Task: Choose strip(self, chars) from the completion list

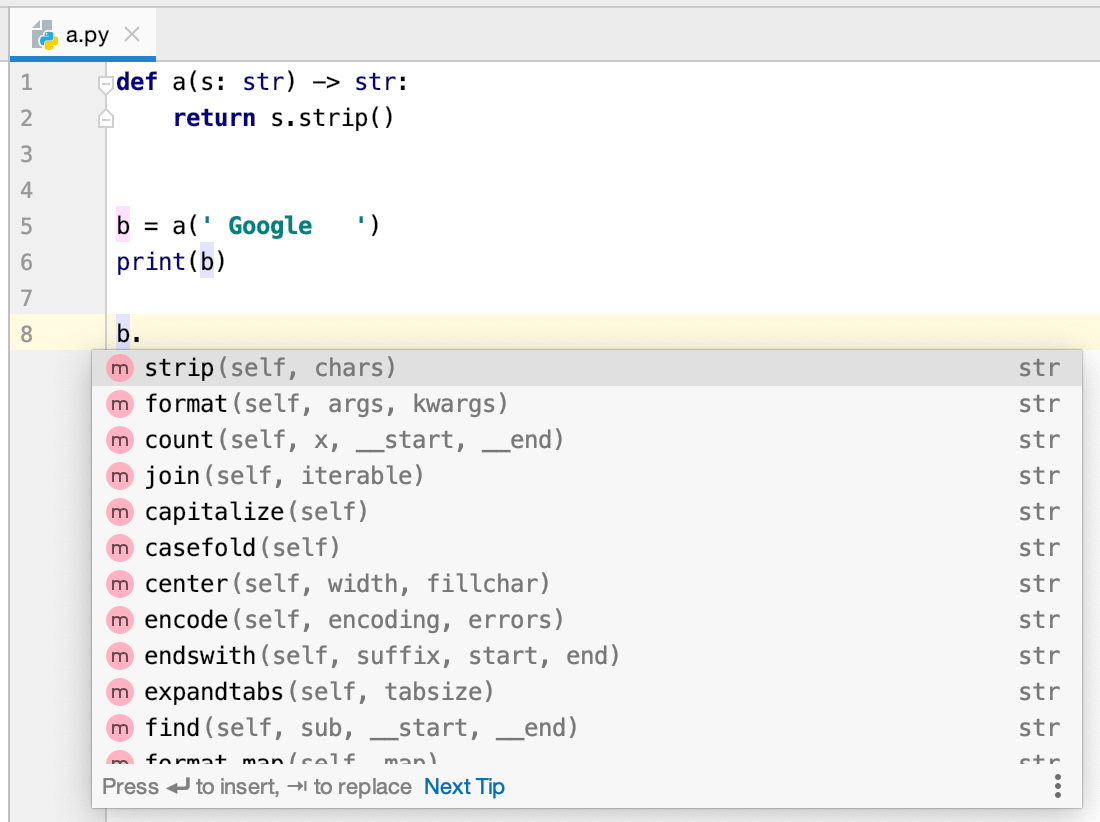Action: (270, 368)
